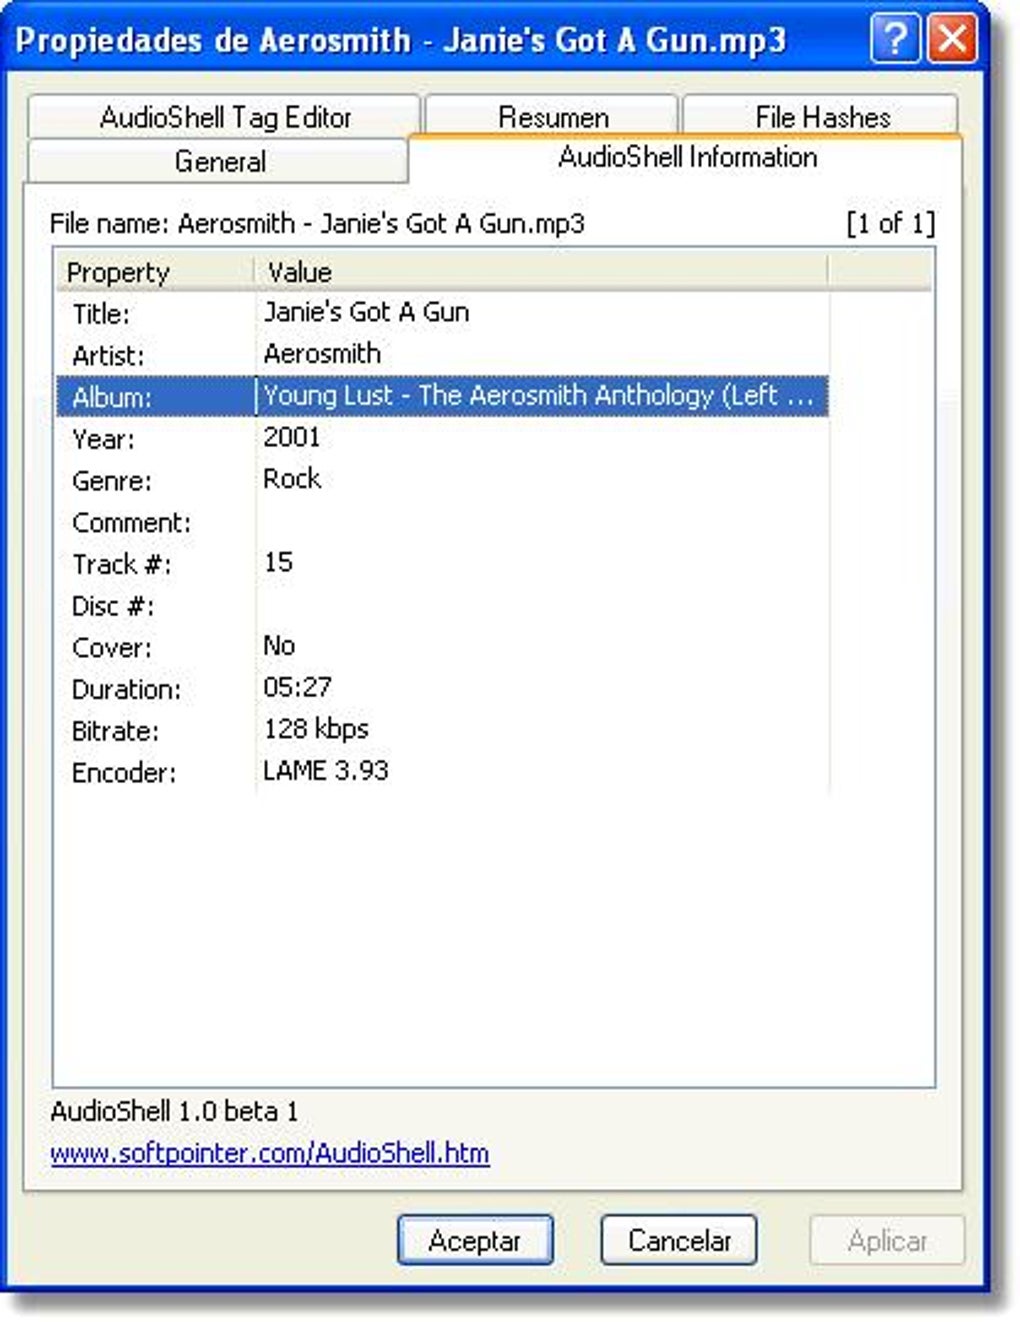The image size is (1020, 1322).
Task: Click the Aceptar button
Action: point(475,1240)
